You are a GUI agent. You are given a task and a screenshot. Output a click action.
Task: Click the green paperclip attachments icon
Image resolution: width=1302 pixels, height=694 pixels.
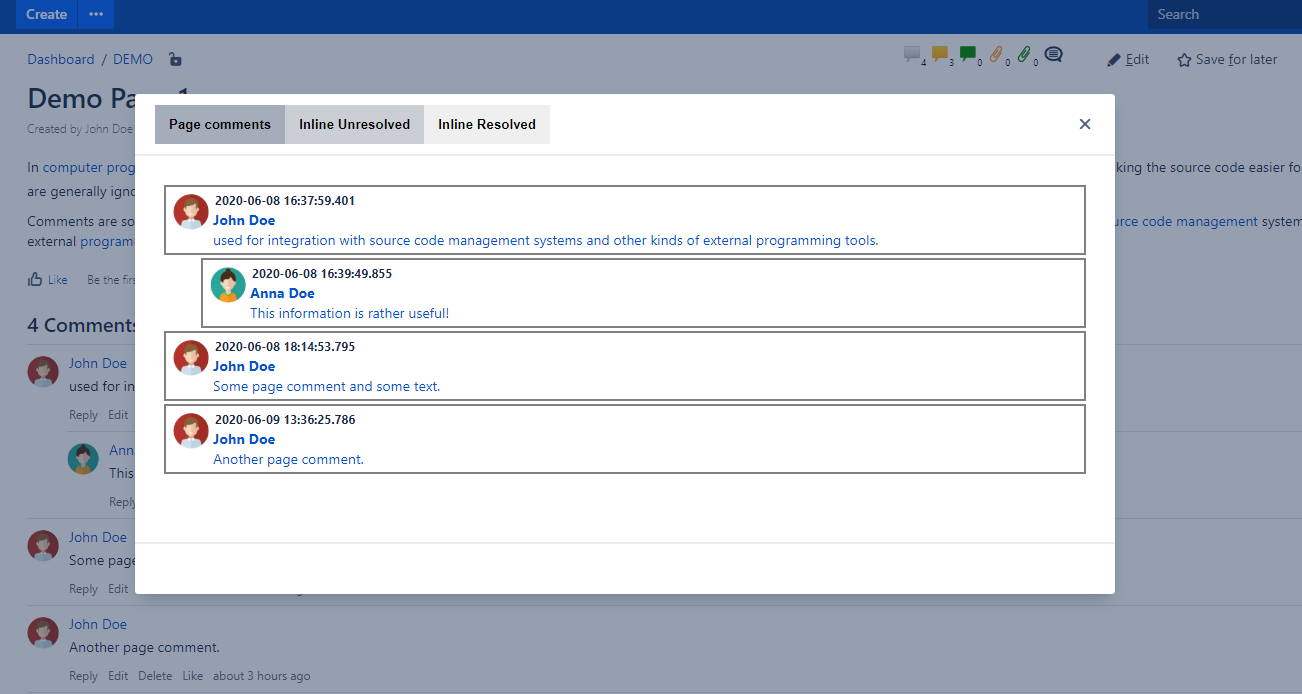coord(1023,54)
